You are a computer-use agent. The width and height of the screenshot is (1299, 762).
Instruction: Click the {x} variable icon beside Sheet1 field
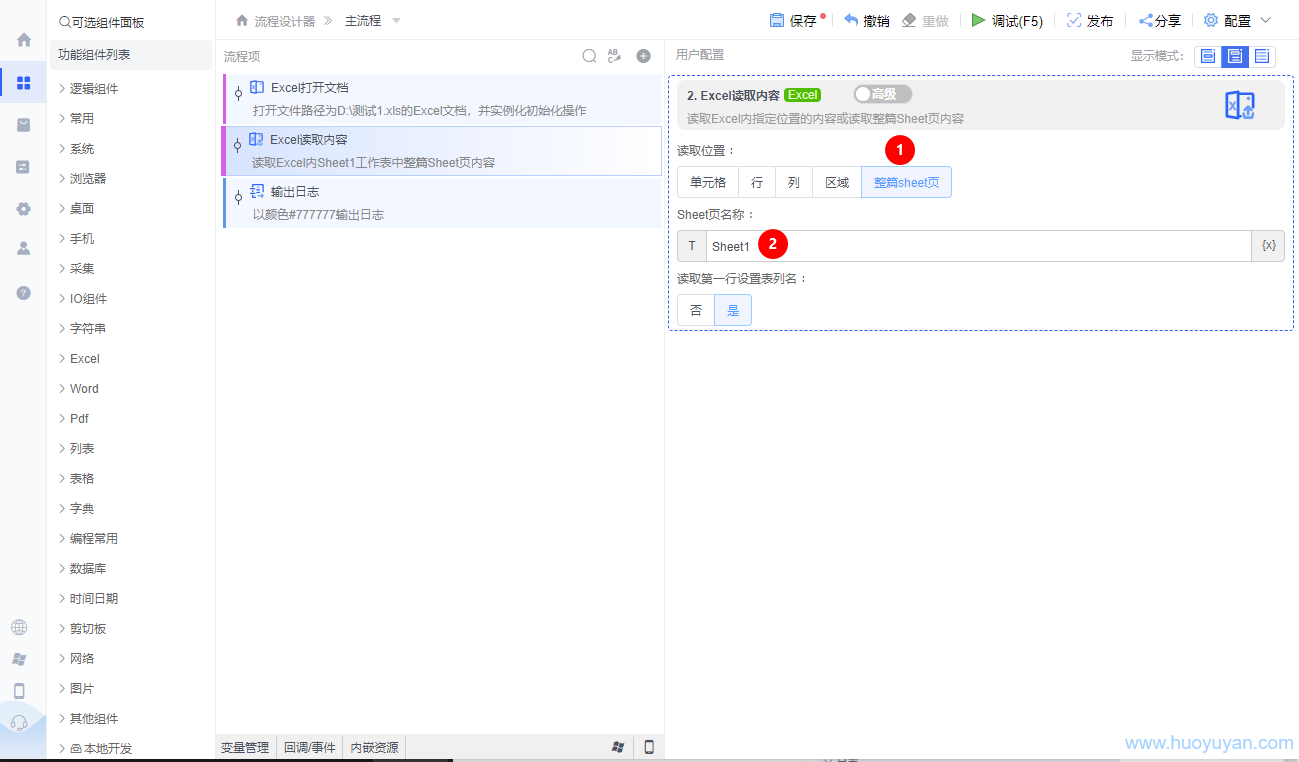pos(1268,246)
